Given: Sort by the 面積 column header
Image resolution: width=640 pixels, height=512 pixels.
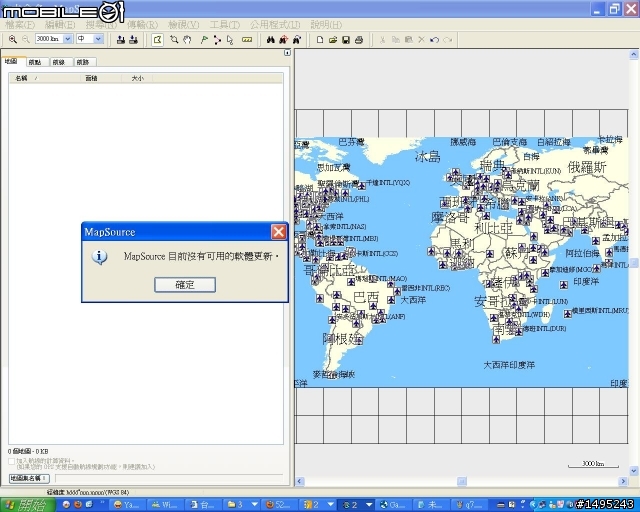Looking at the screenshot, I should tap(101, 78).
